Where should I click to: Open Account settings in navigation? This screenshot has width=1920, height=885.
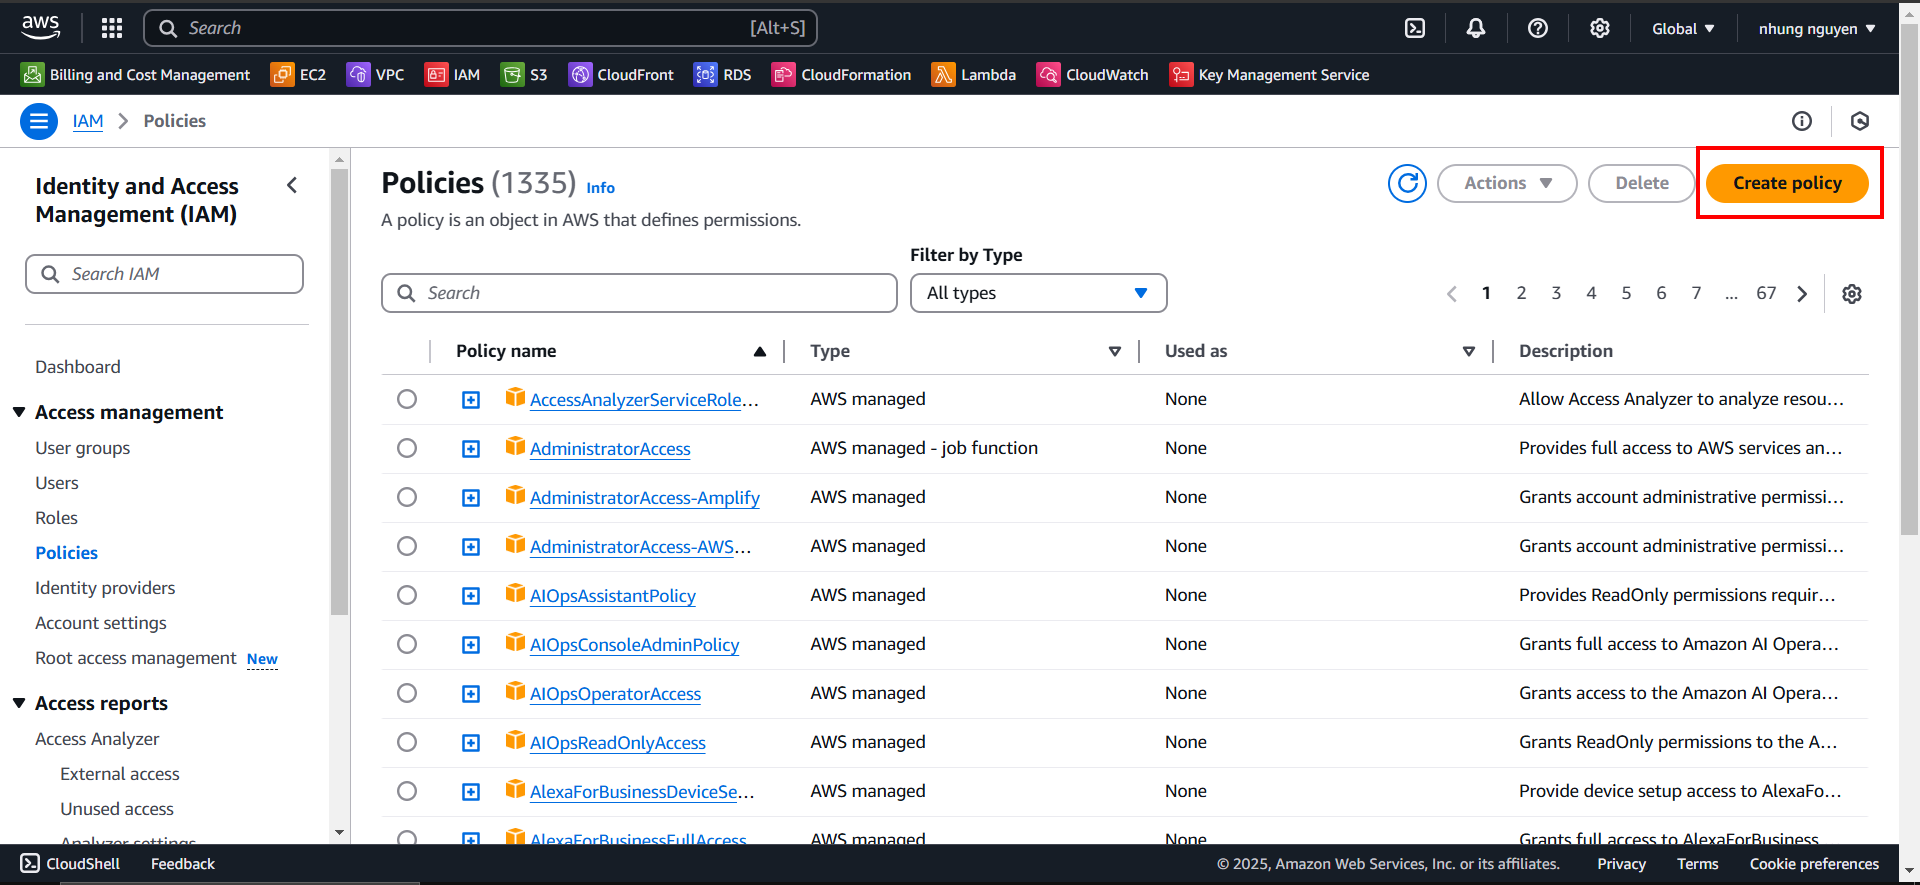101,623
